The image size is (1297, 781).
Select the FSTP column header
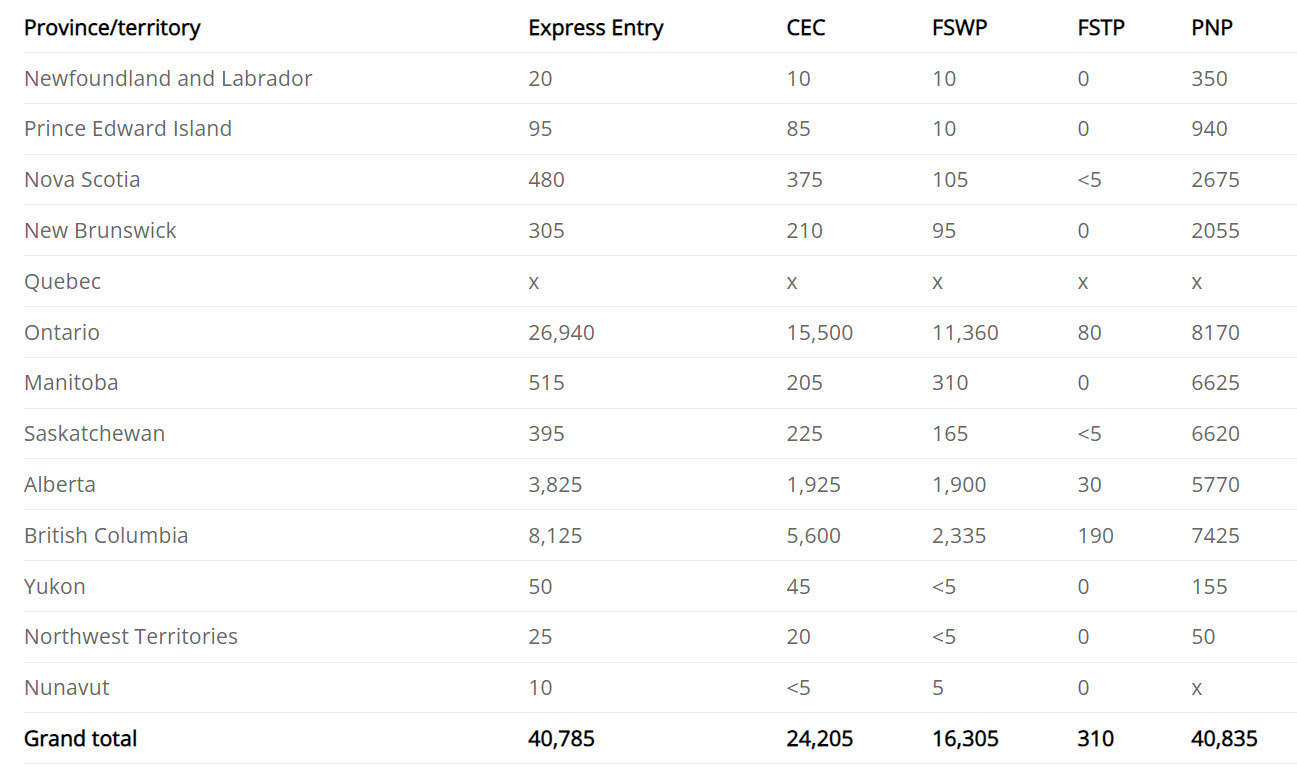[x=1100, y=28]
